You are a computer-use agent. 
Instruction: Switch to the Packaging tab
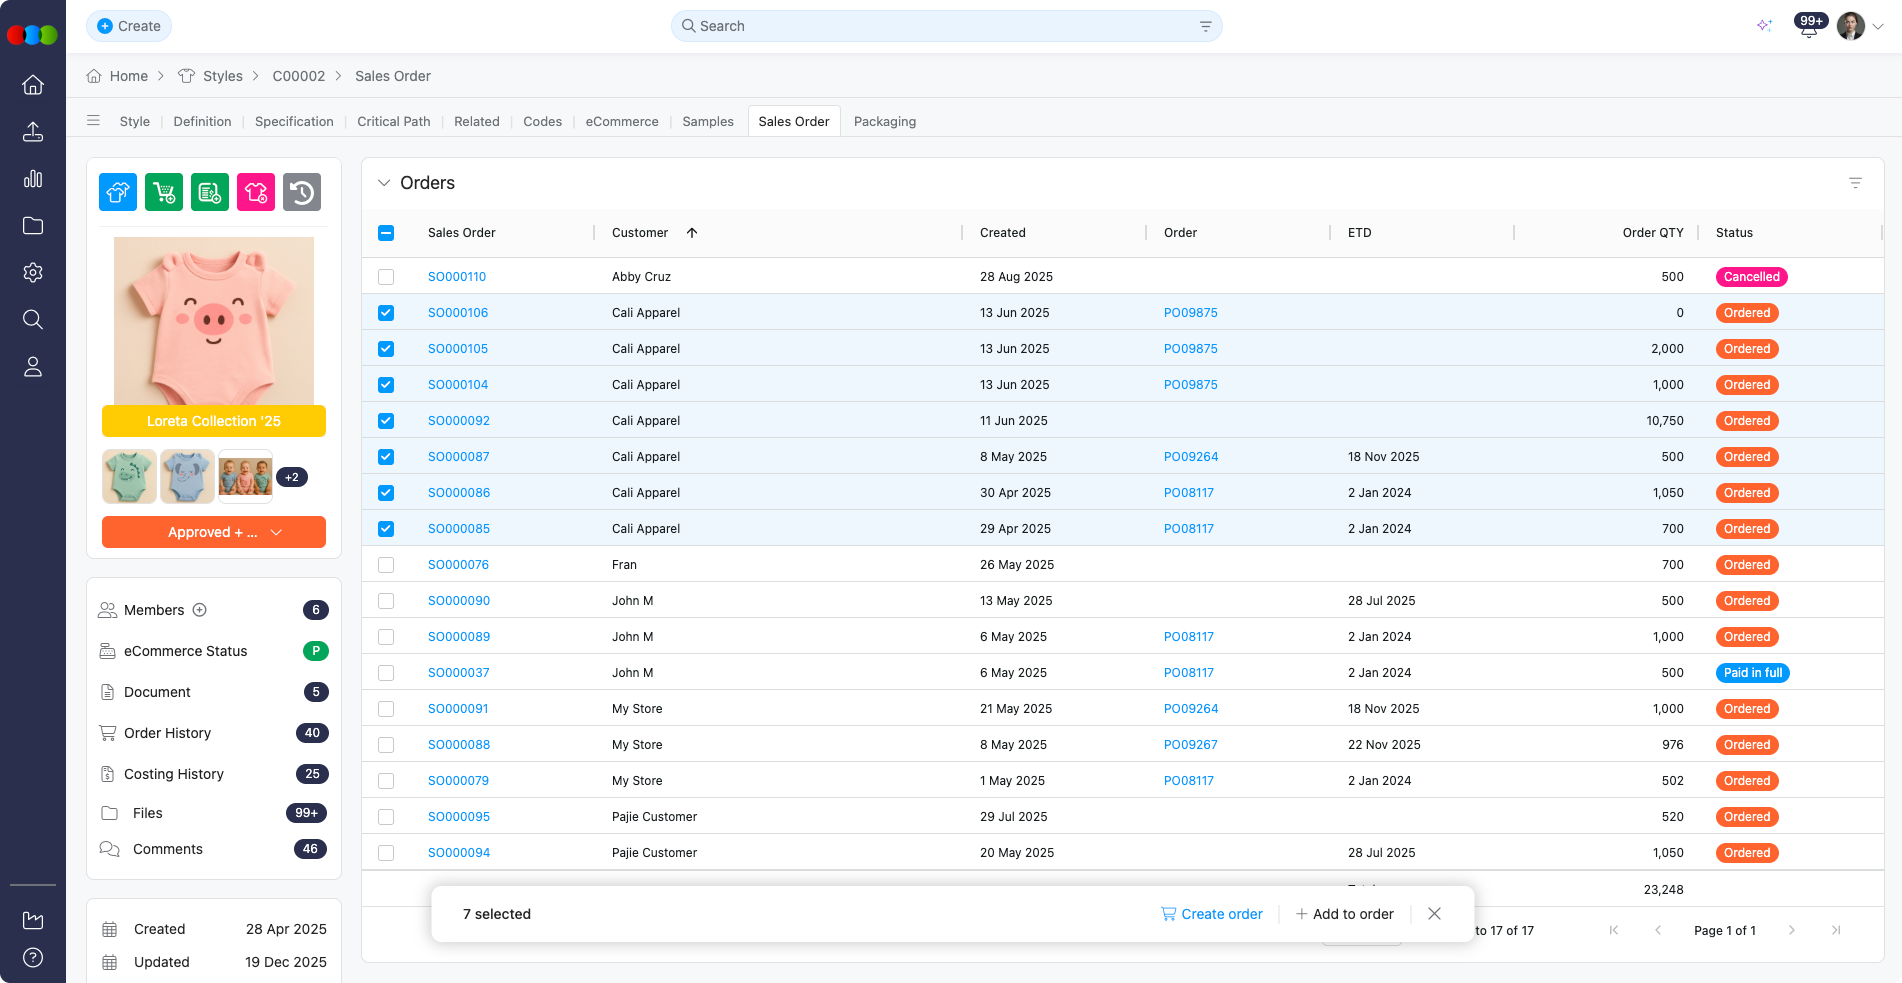tap(885, 121)
